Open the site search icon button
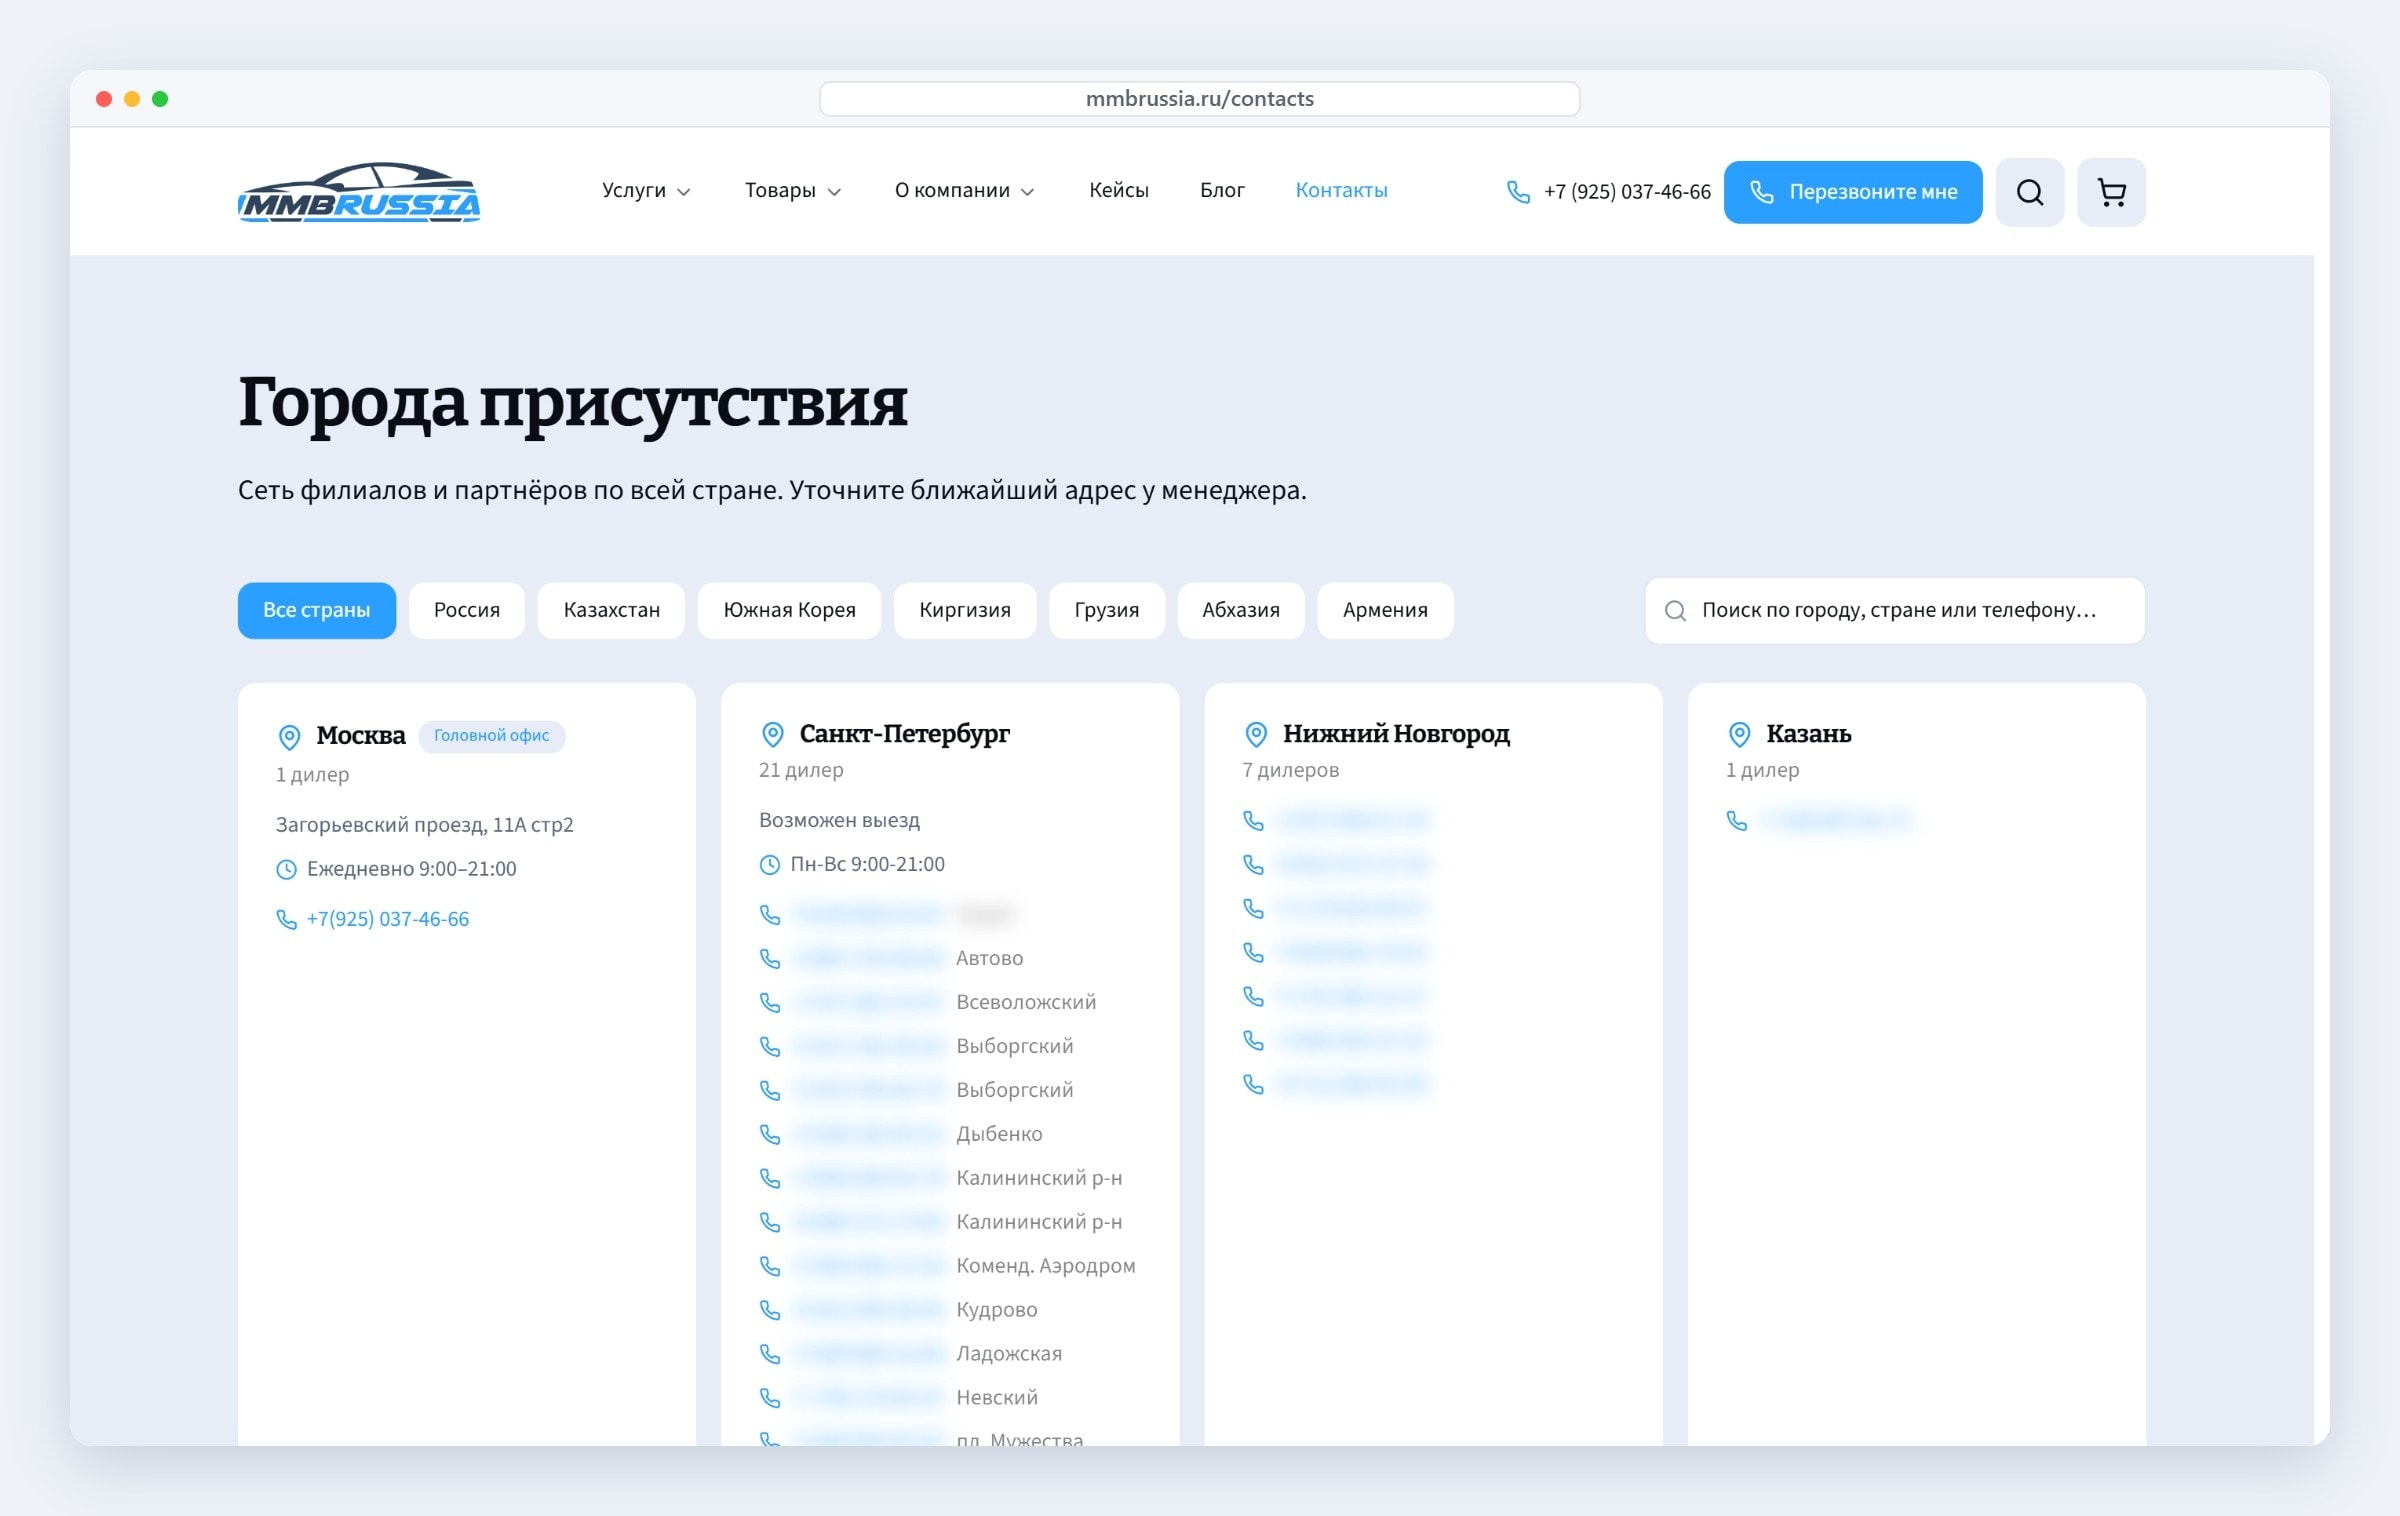Image resolution: width=2400 pixels, height=1516 pixels. click(2029, 192)
